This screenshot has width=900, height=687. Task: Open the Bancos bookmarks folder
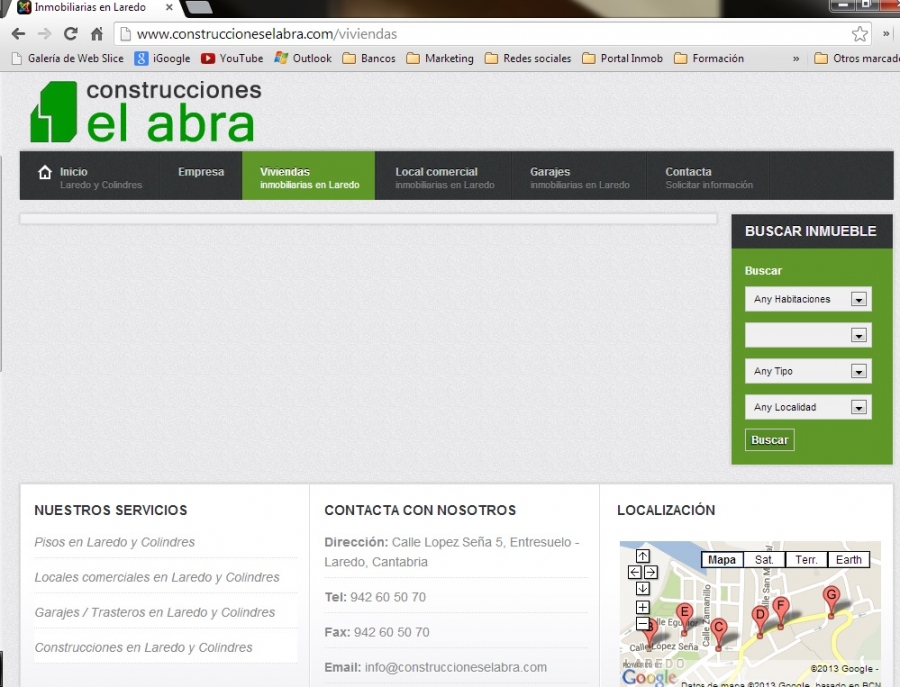pyautogui.click(x=369, y=58)
